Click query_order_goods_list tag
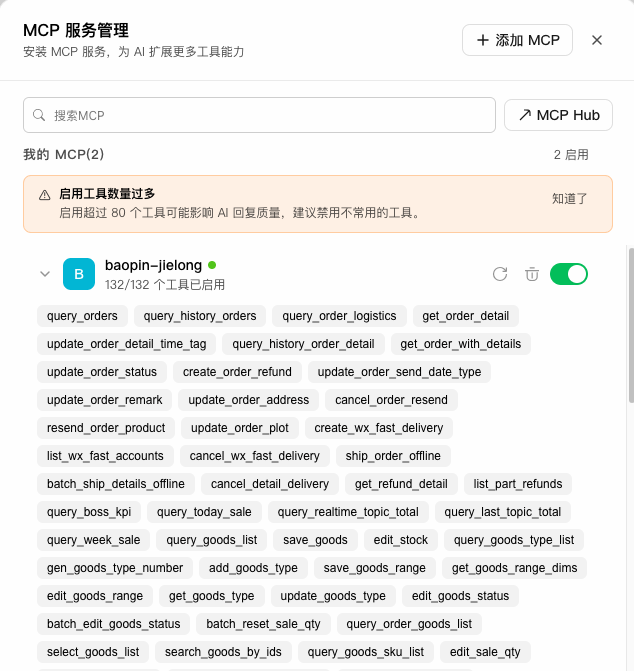This screenshot has width=634, height=671. (x=409, y=624)
